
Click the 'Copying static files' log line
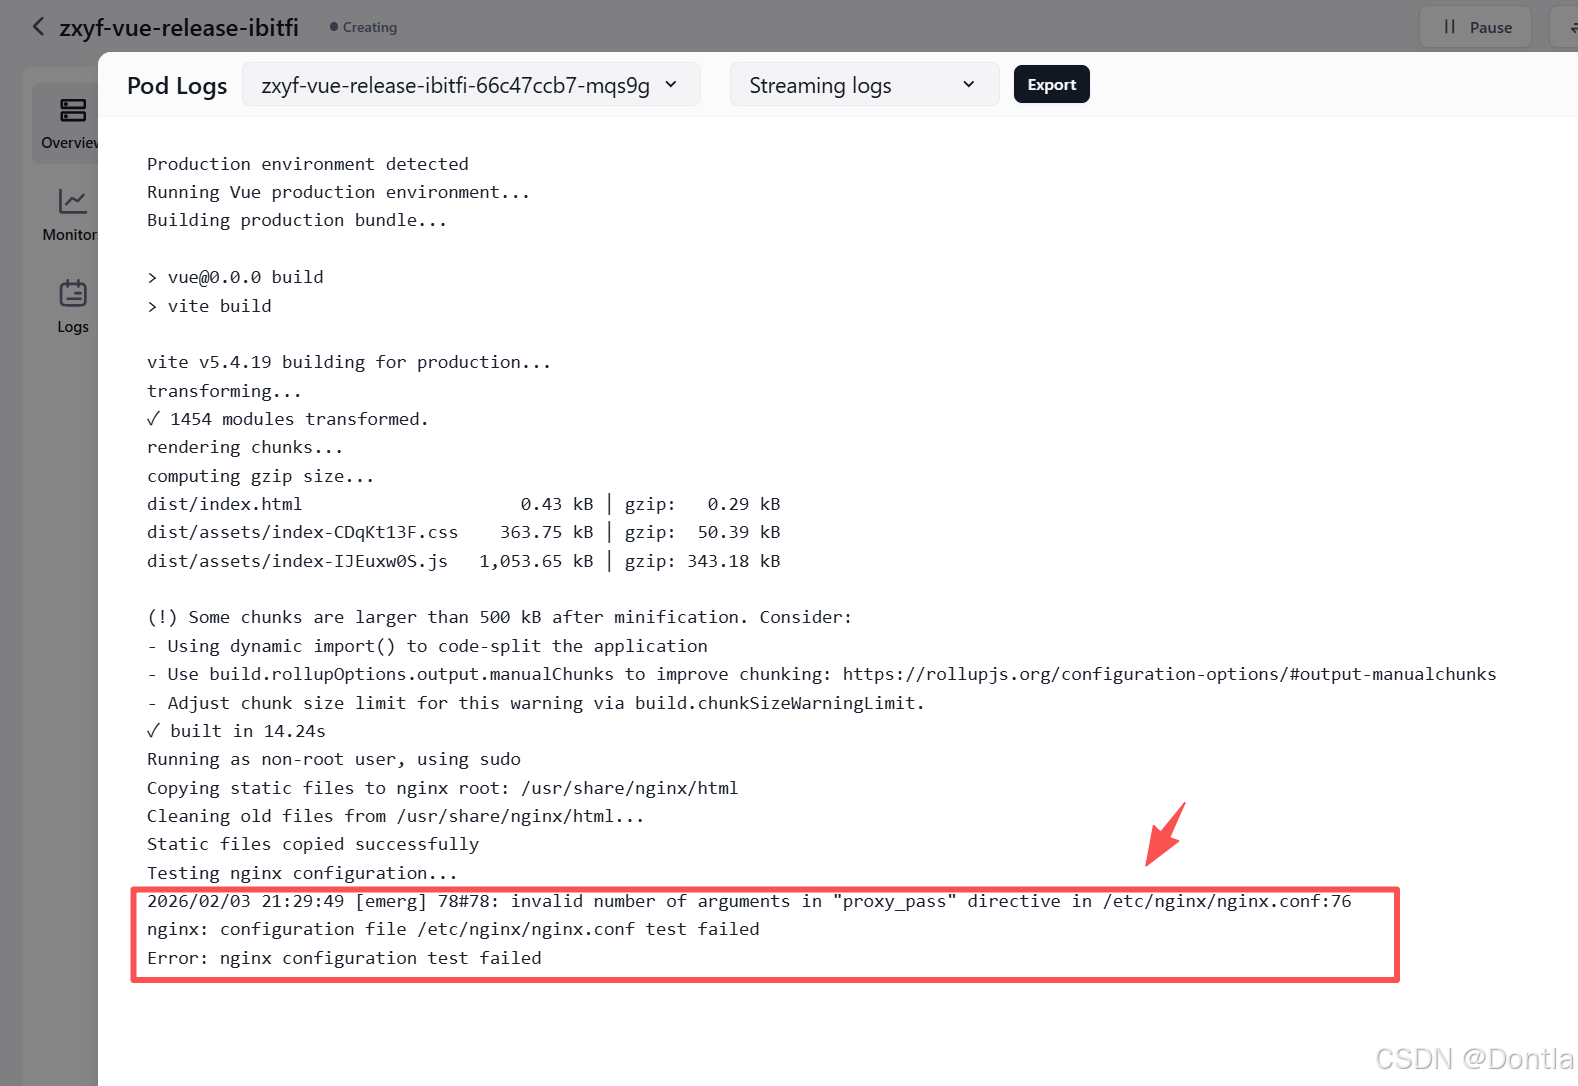(x=443, y=788)
